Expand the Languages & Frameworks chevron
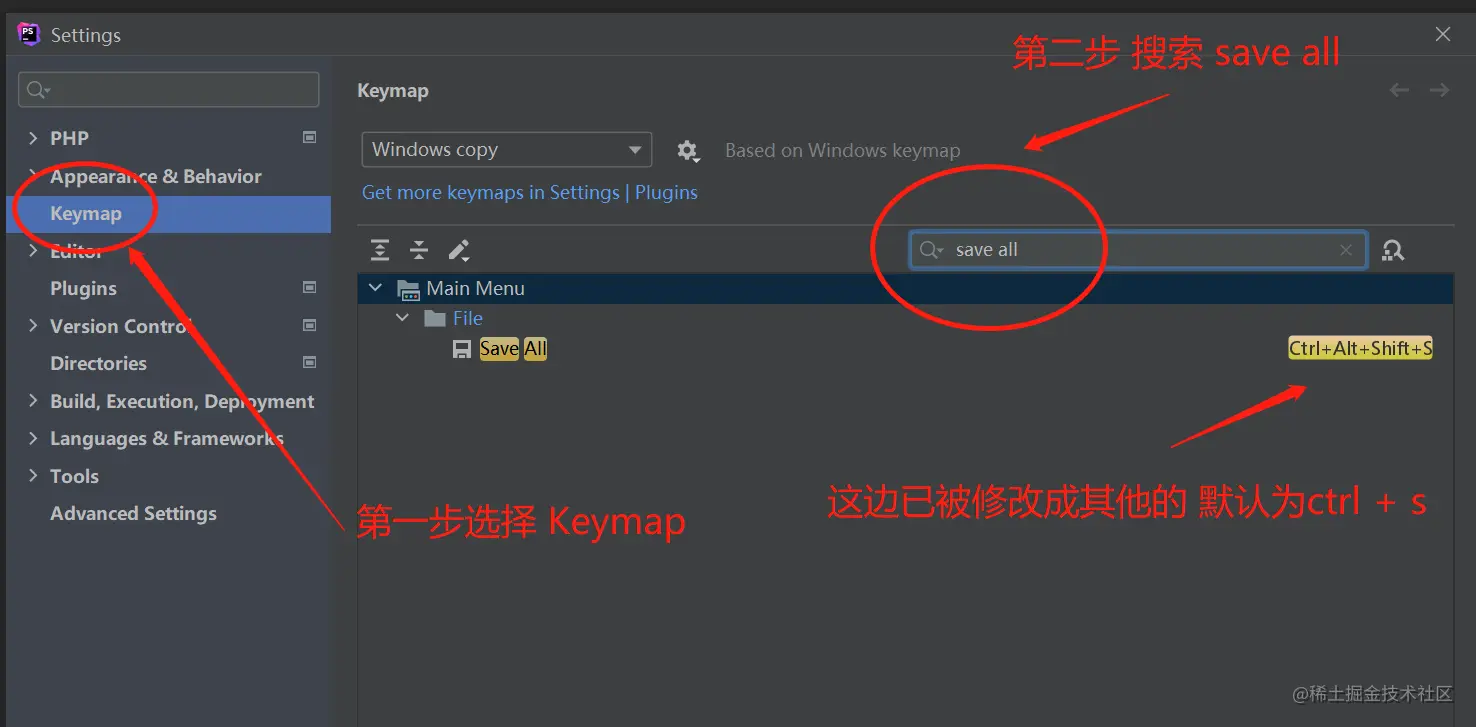The height and width of the screenshot is (727, 1476). pos(33,438)
